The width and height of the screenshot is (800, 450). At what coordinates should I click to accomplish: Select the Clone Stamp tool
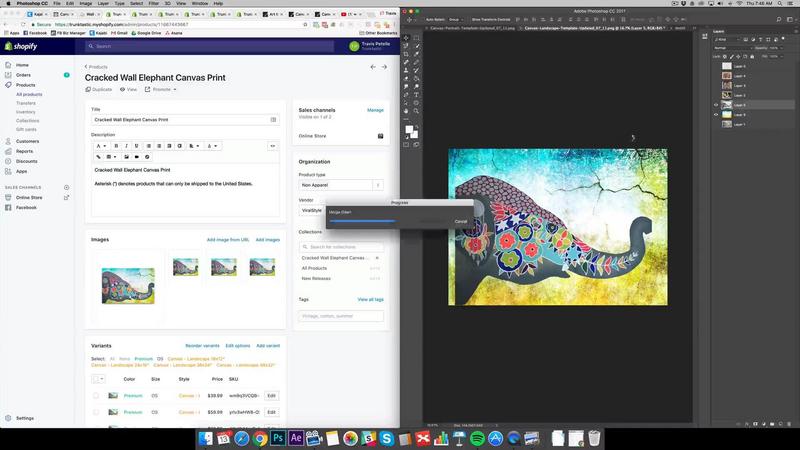click(x=406, y=70)
